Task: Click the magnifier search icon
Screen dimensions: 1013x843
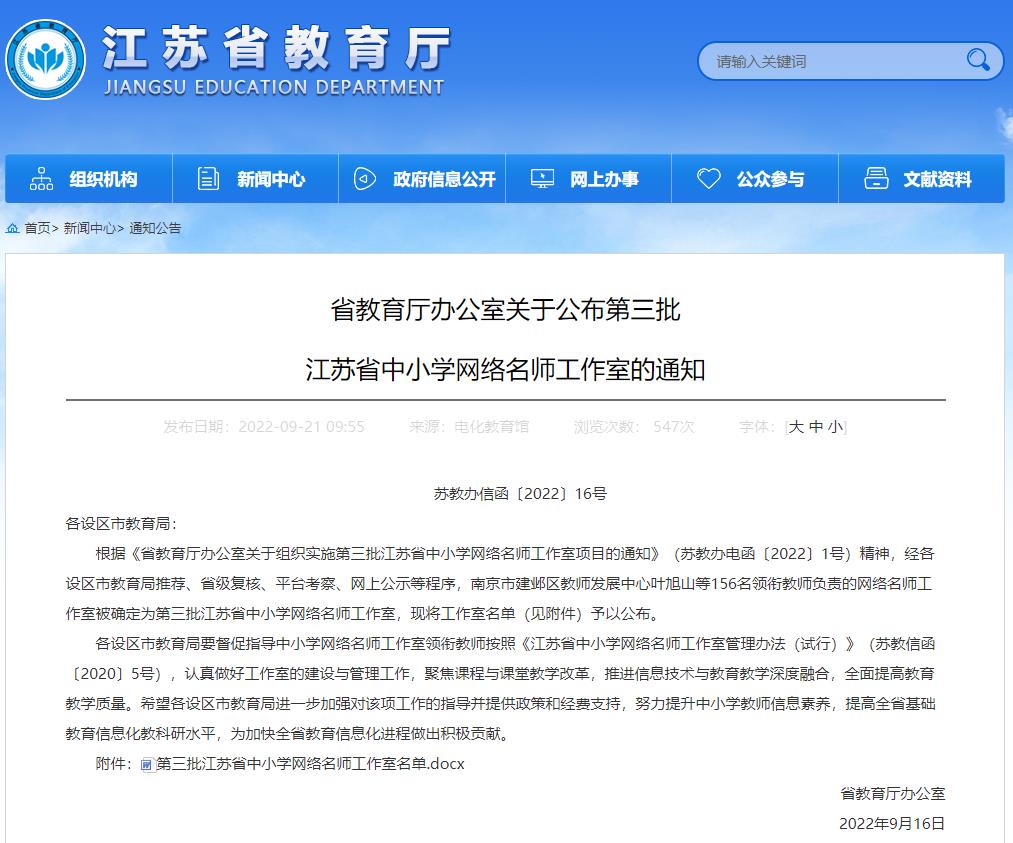Action: 977,61
